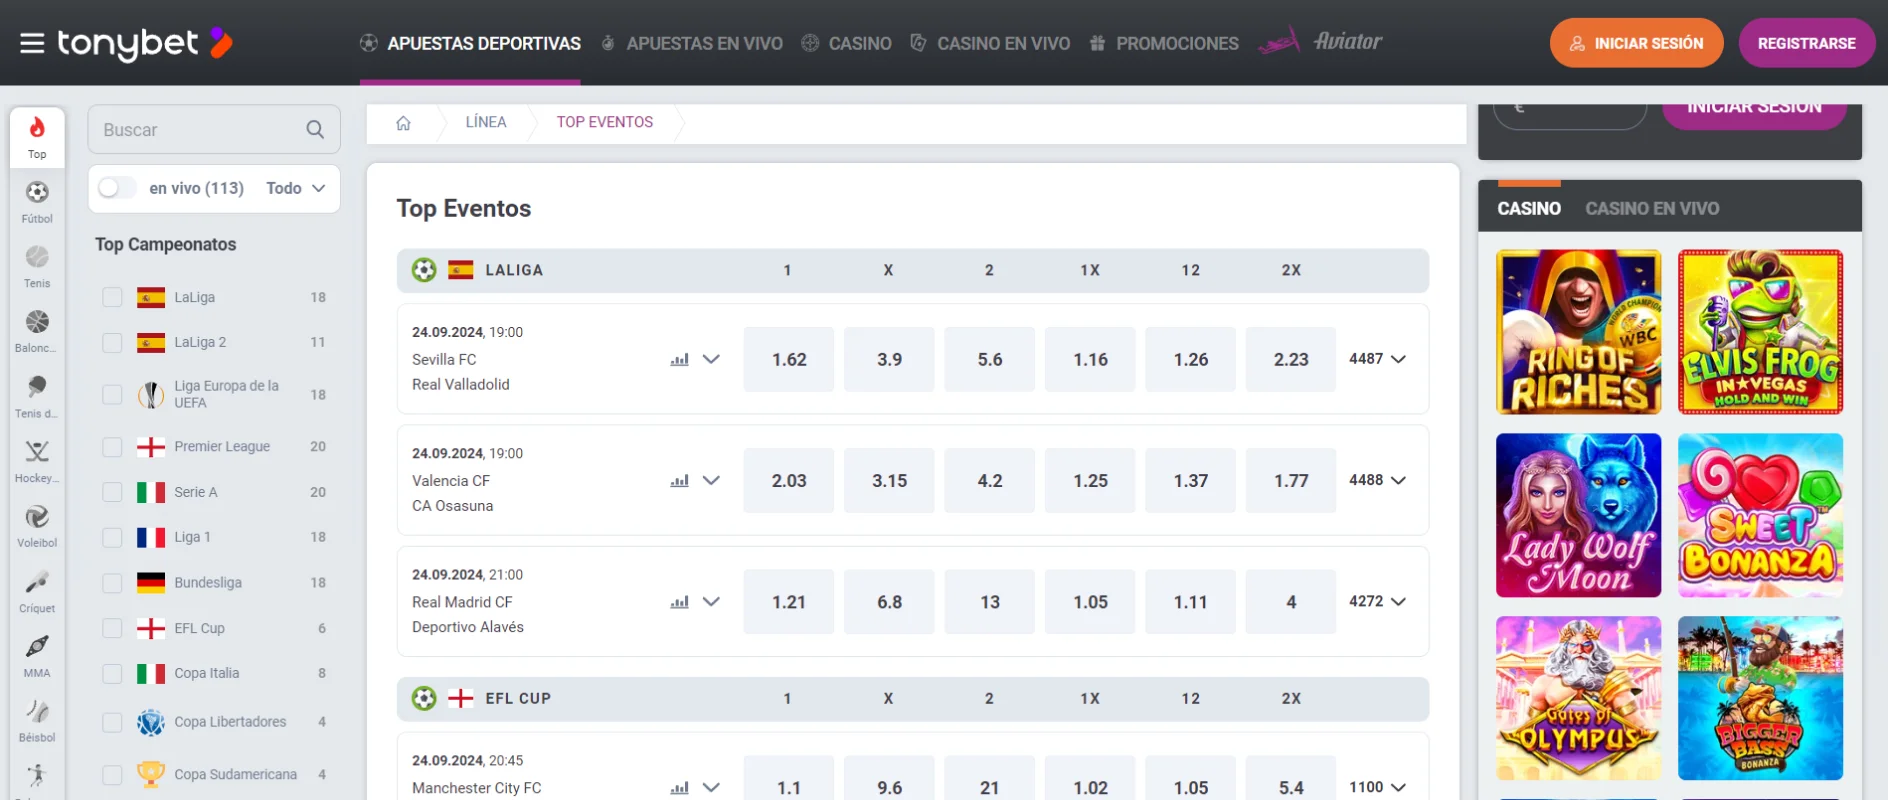Viewport: 1888px width, 800px height.
Task: Click the Registrarse button
Action: [1806, 43]
